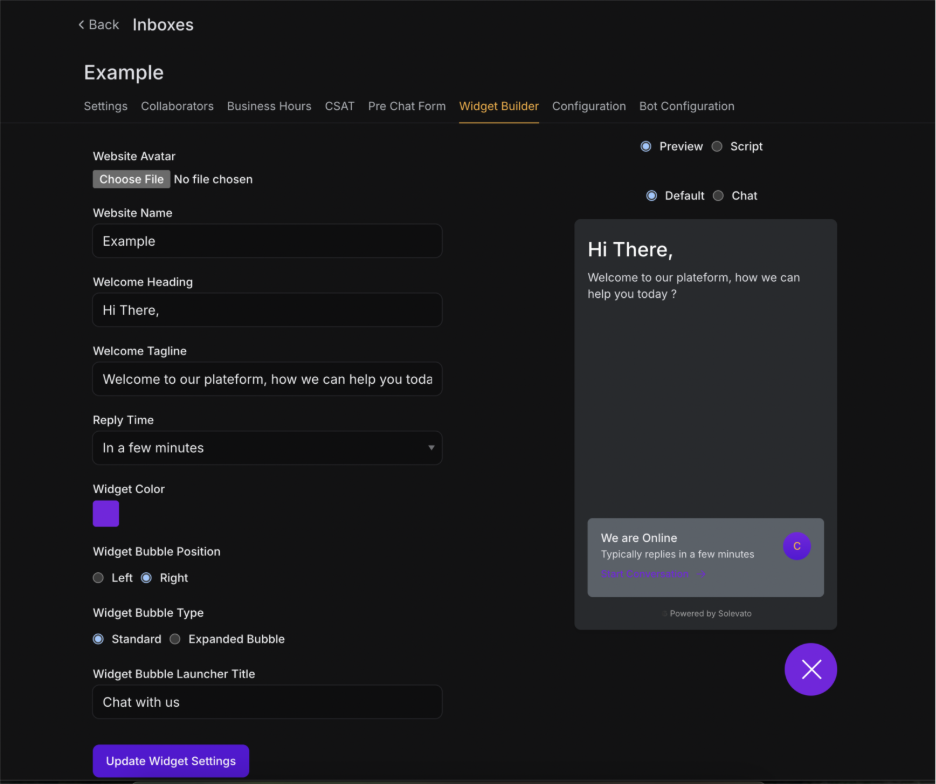Click Powered by Solevato link
This screenshot has width=936, height=784.
(x=710, y=613)
